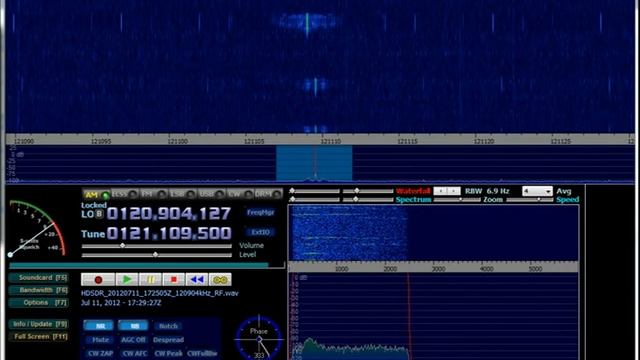The image size is (640, 360).
Task: Open Info / Update [F9]
Action: tap(39, 324)
